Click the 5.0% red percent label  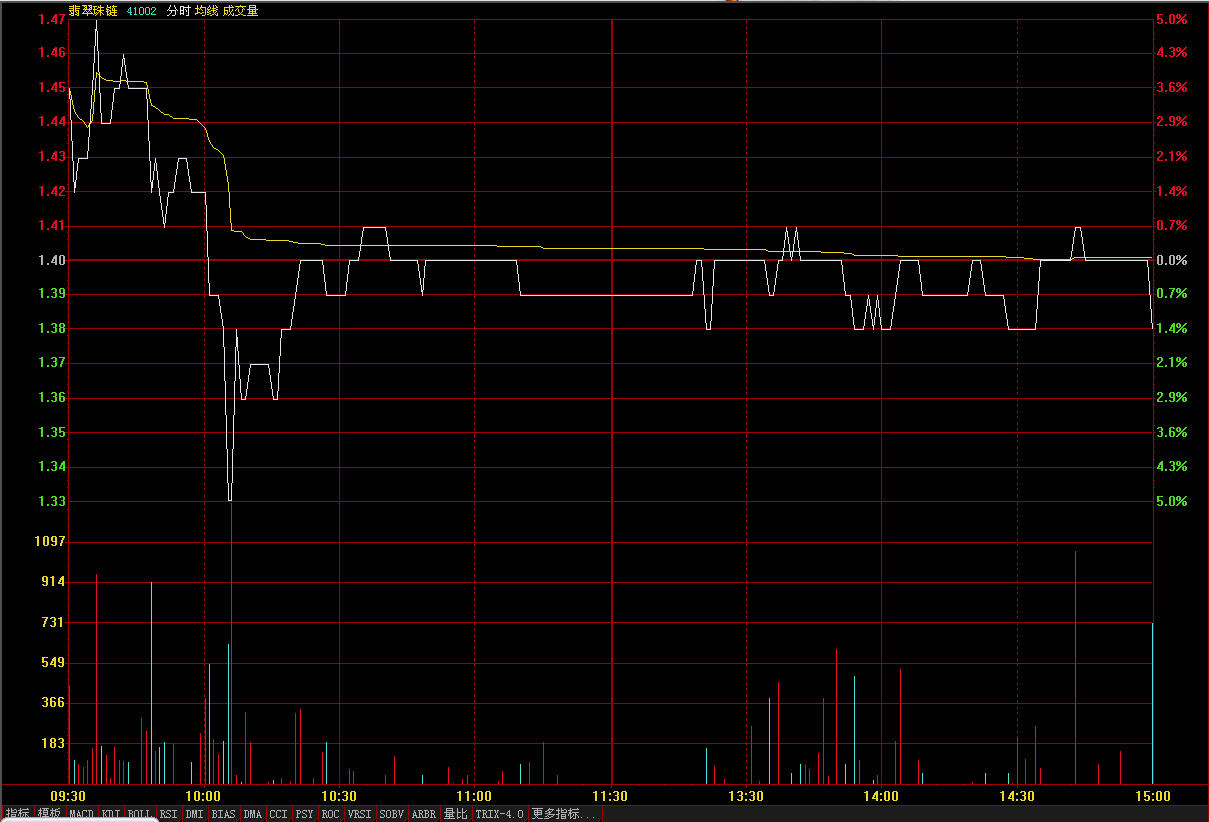[x=1171, y=19]
